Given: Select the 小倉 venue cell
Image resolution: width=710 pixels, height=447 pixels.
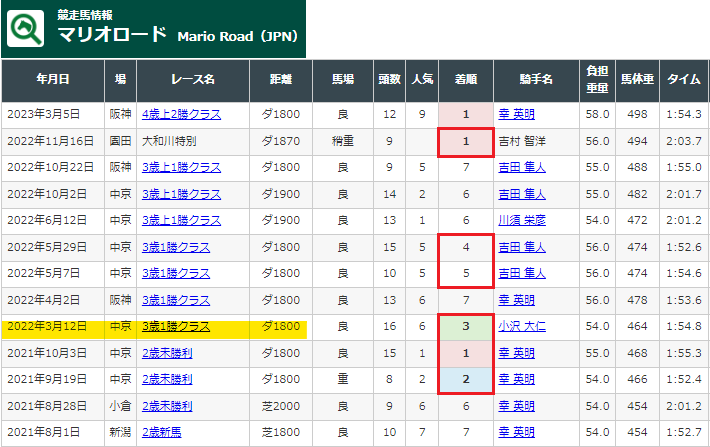Looking at the screenshot, I should pos(120,406).
